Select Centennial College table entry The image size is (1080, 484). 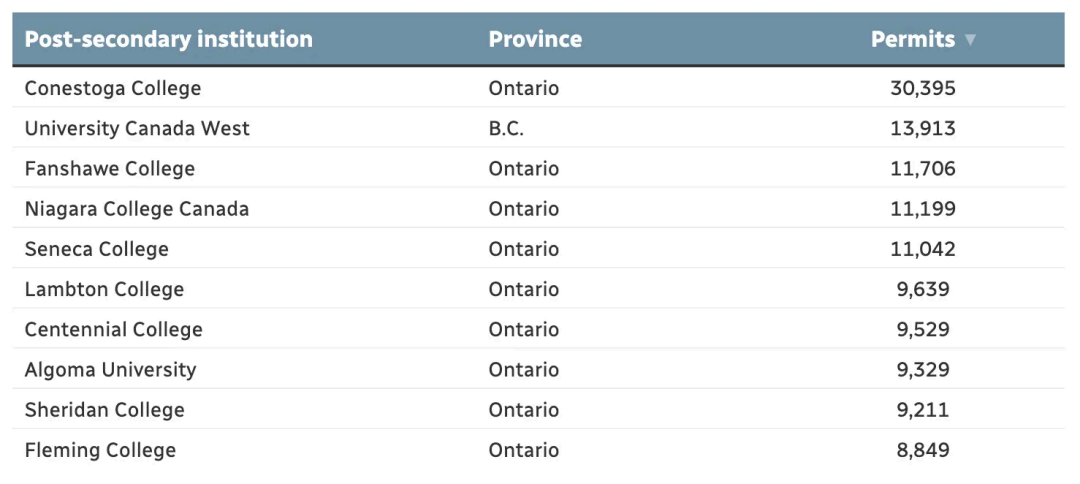point(113,330)
